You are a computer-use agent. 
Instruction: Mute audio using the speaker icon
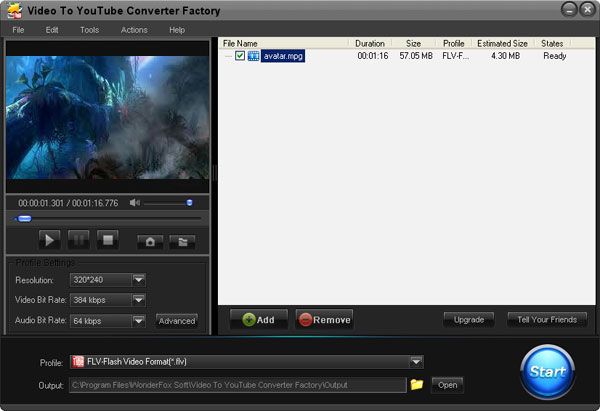tap(135, 203)
